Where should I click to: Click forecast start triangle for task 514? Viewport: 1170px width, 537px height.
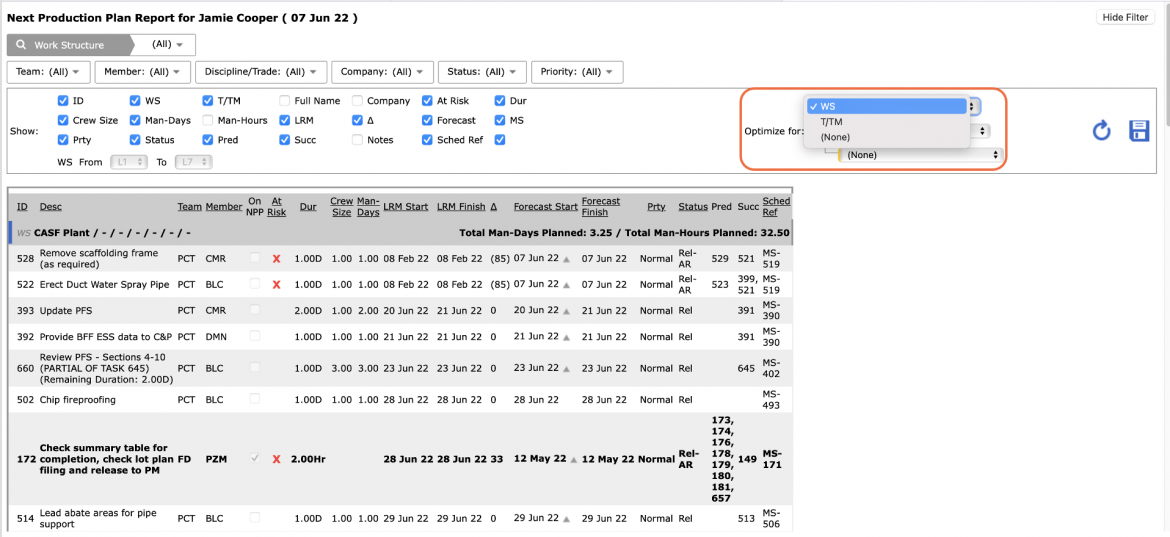coord(566,519)
